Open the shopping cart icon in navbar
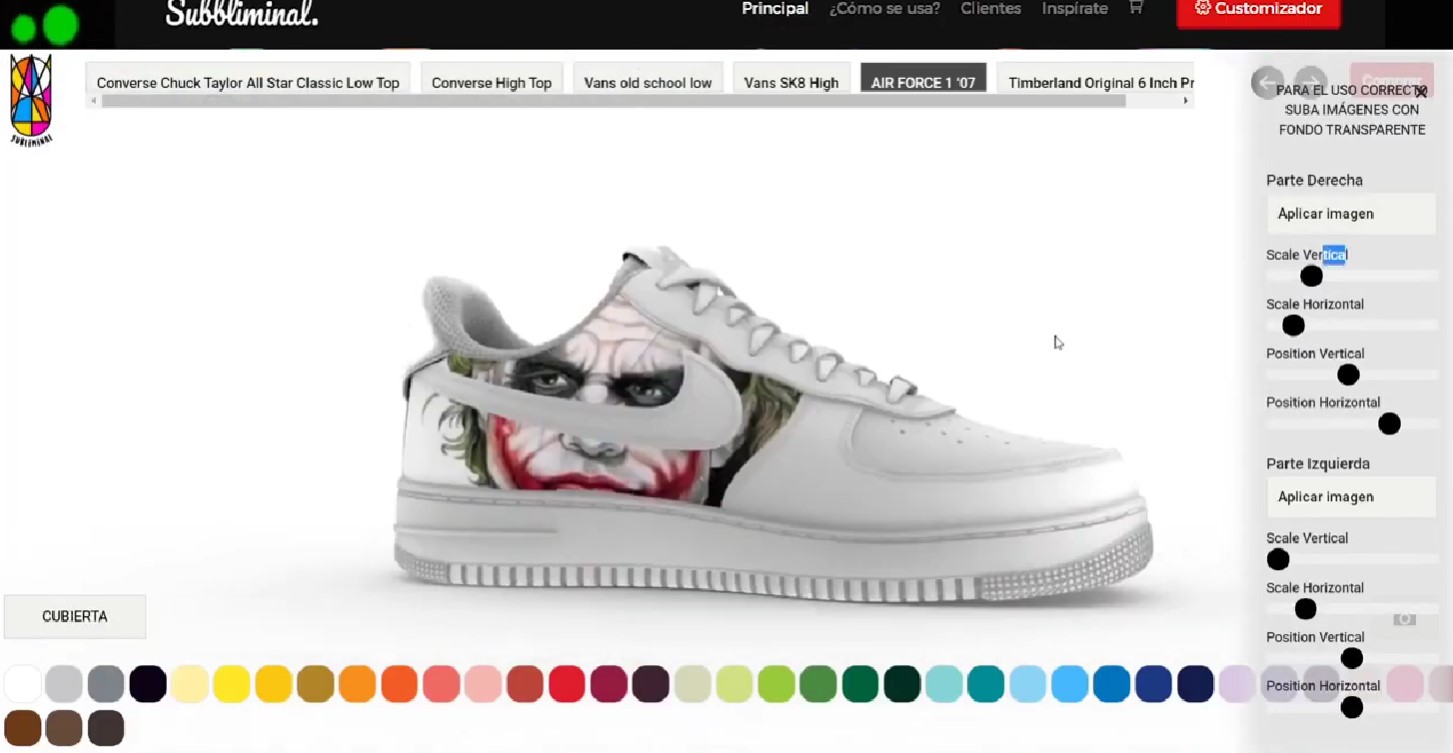The width and height of the screenshot is (1453, 753). tap(1135, 9)
